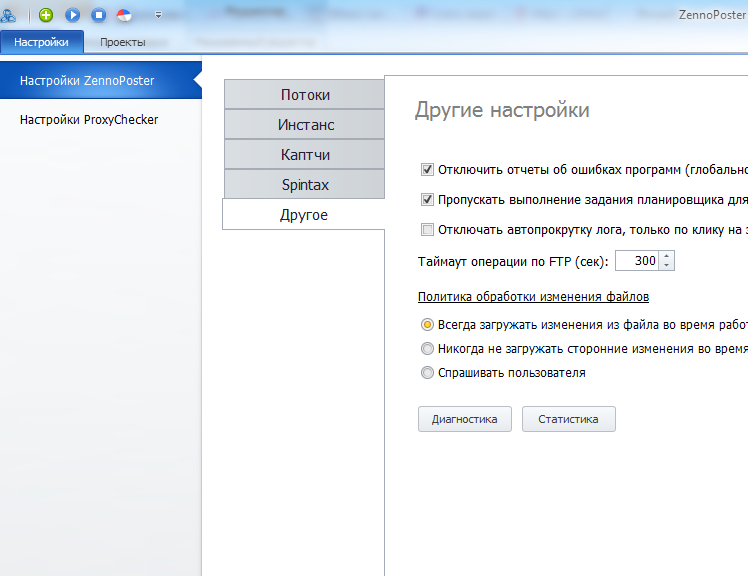Open the Инстанс settings tab
This screenshot has height=576, width=748.
pyautogui.click(x=304, y=125)
